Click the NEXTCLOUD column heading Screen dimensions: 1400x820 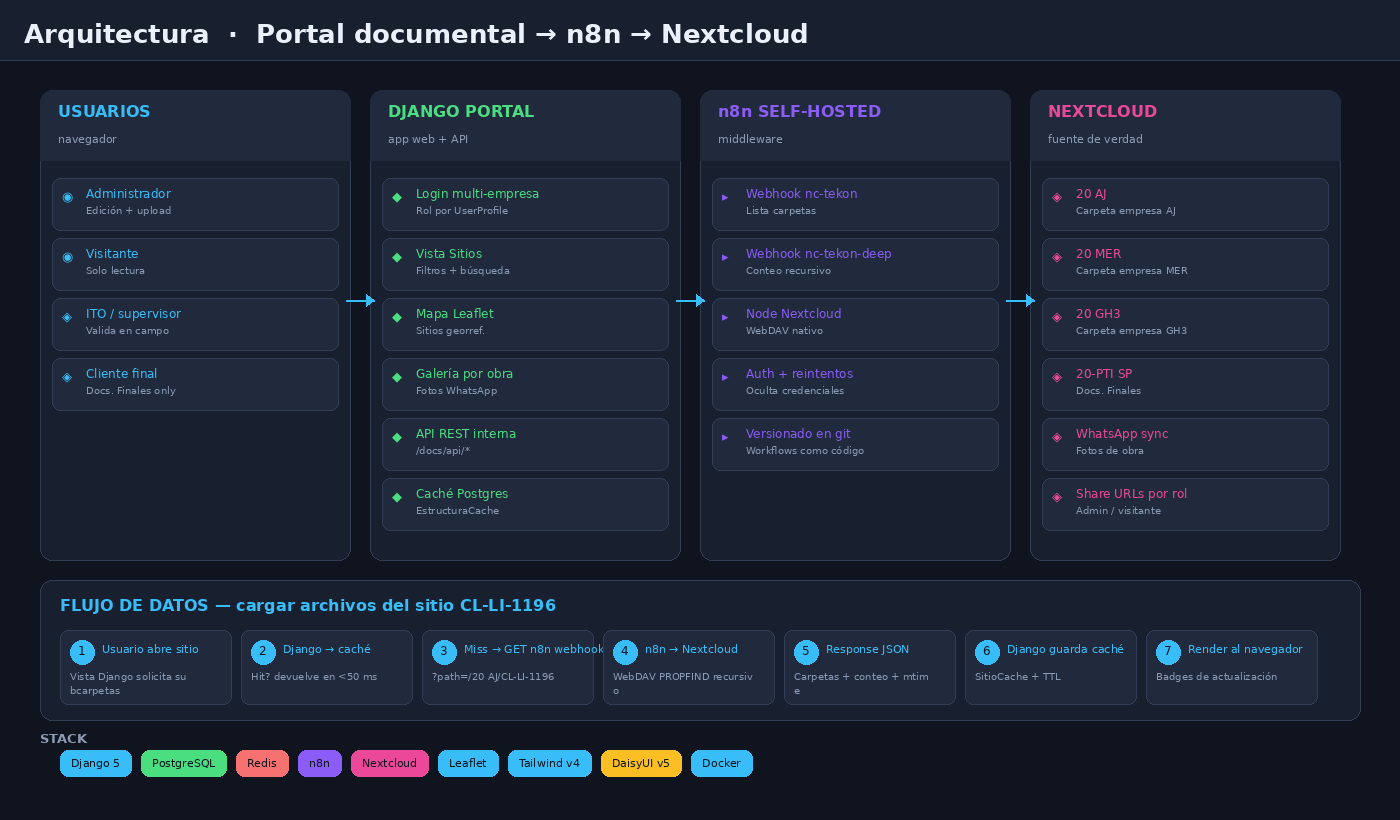tap(1102, 112)
